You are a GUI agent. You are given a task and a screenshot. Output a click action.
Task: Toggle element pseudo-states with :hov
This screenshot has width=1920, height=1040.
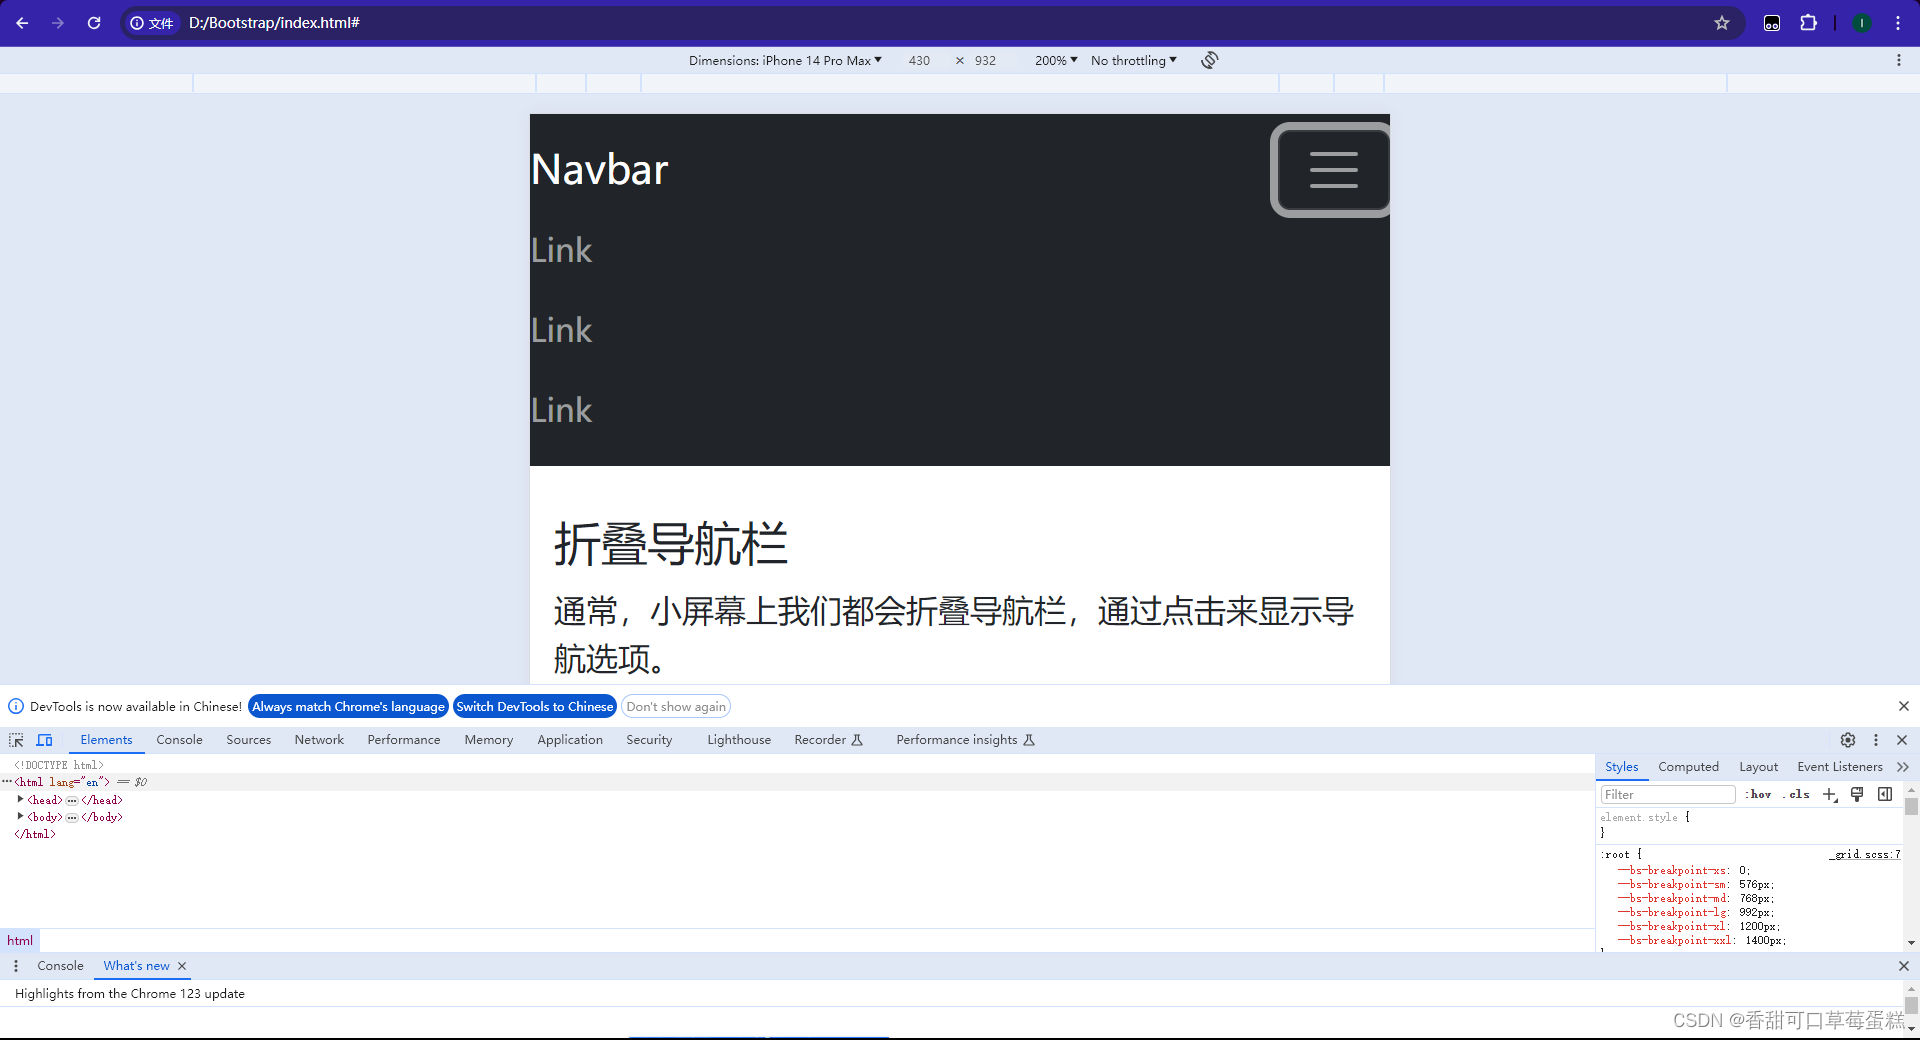click(x=1757, y=794)
